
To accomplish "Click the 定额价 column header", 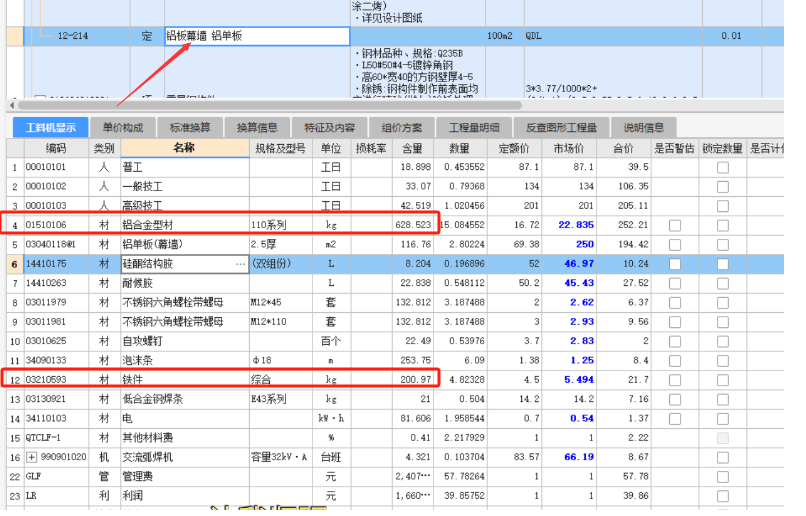I will point(514,148).
